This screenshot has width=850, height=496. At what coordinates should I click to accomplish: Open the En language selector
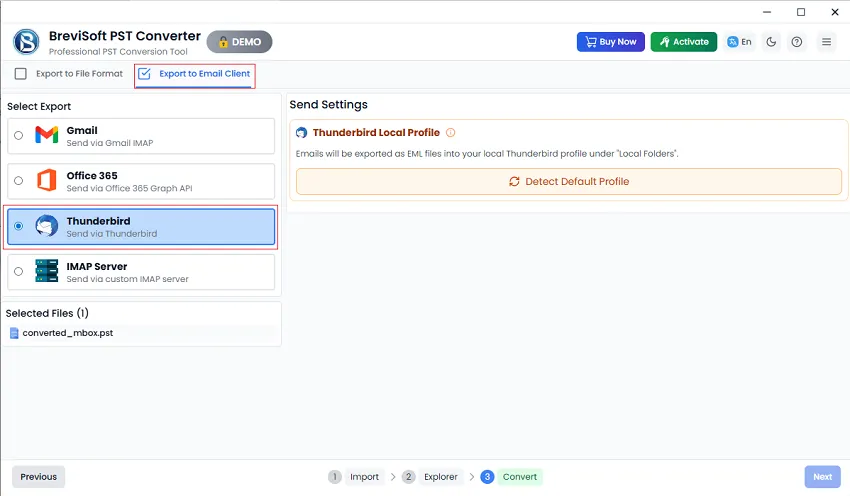(x=739, y=42)
